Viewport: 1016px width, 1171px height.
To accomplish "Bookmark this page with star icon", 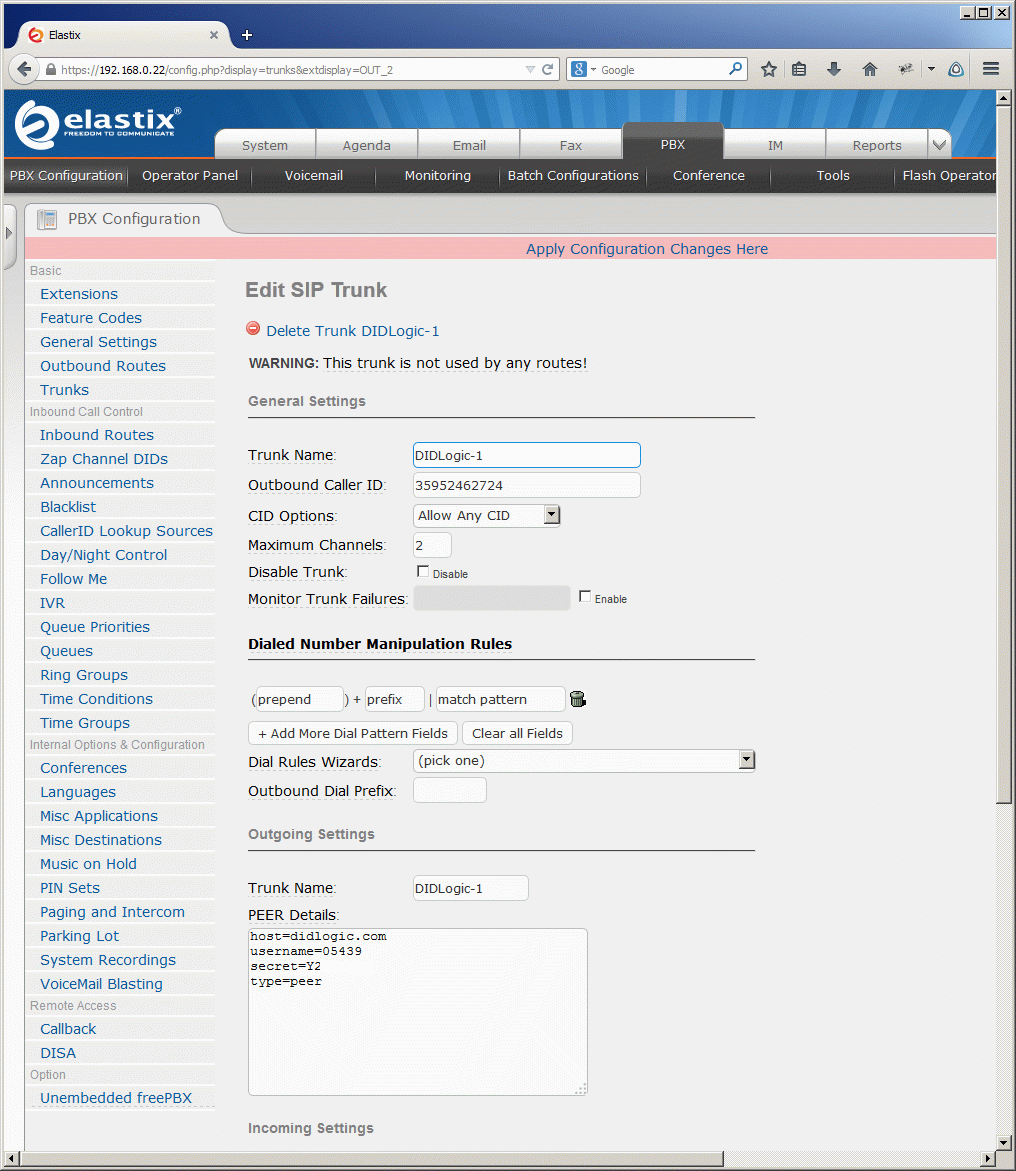I will (x=769, y=69).
